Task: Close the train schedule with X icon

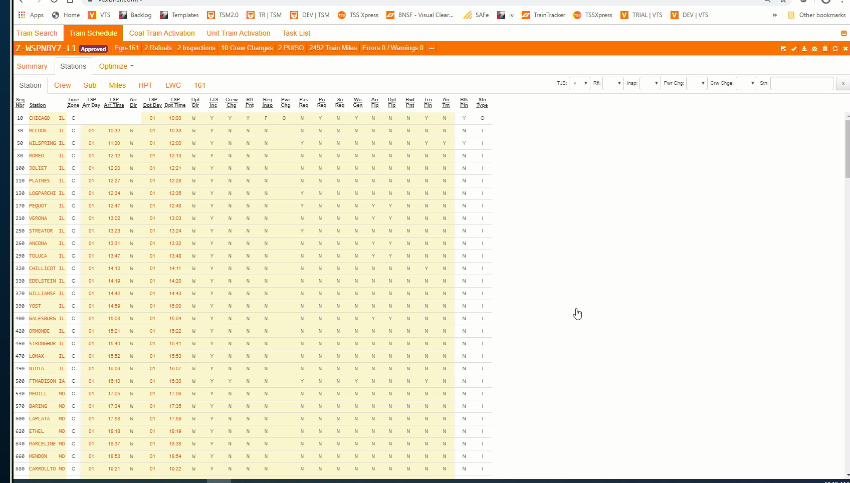Action: [845, 49]
